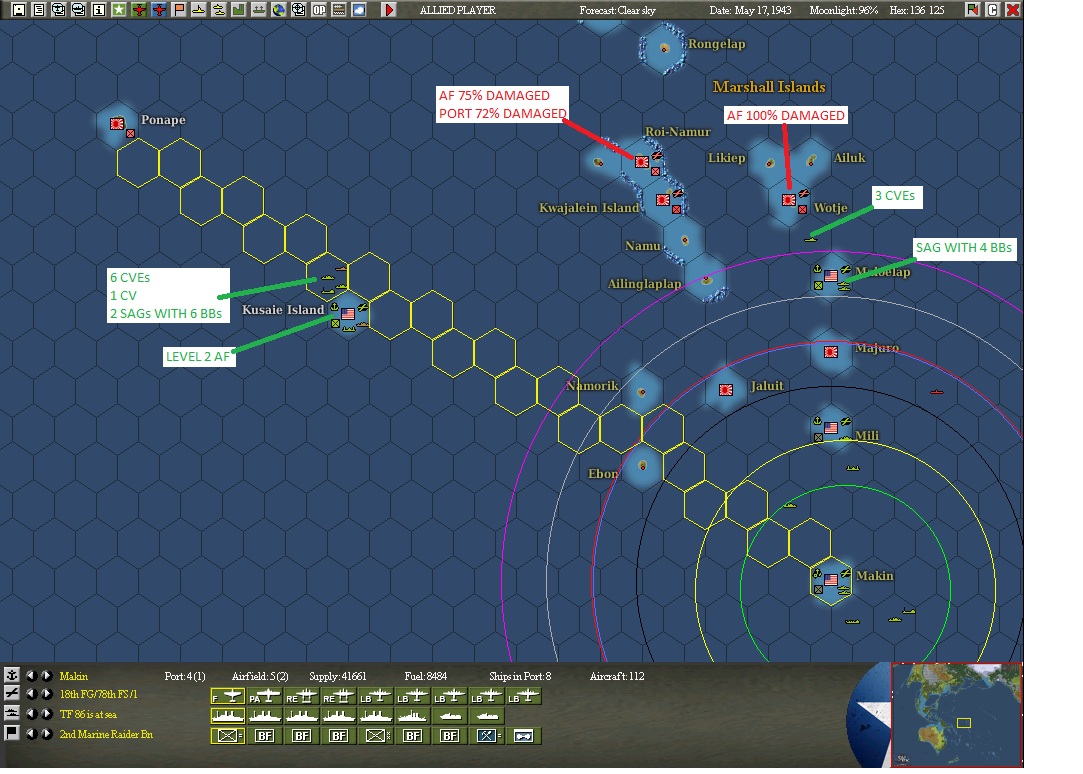Select next air unit after 18th FG/78th FS/1
Viewport: 1083px width, 774px height.
46,694
